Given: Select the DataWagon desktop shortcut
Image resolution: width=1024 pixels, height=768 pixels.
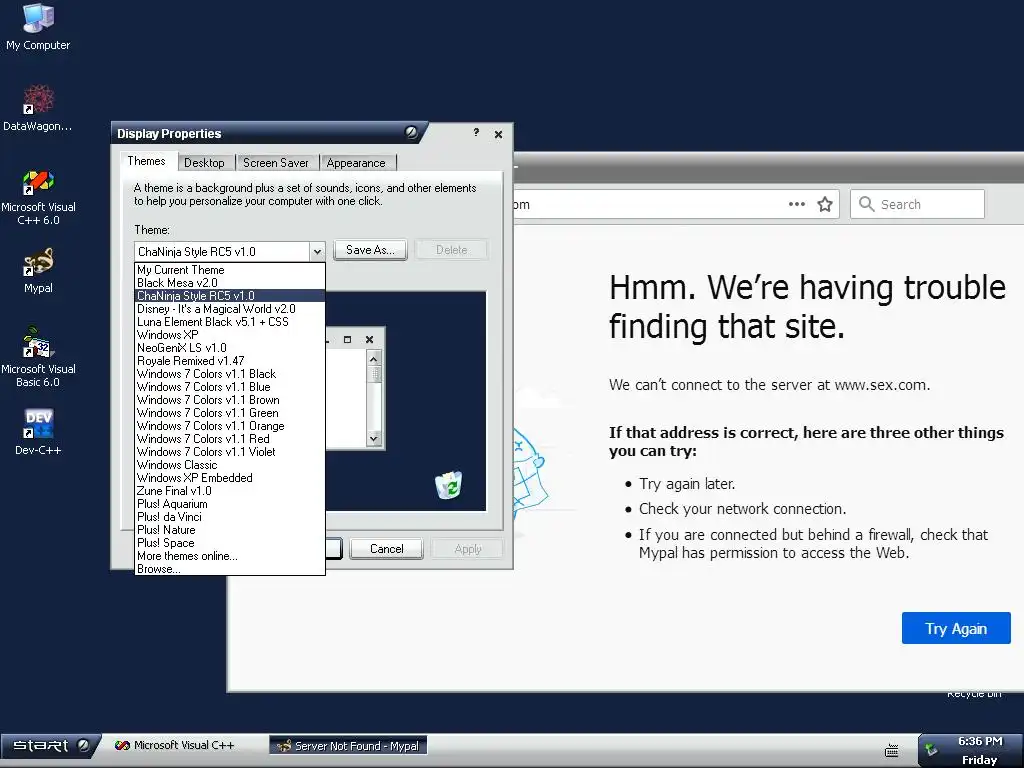Looking at the screenshot, I should click(x=38, y=108).
